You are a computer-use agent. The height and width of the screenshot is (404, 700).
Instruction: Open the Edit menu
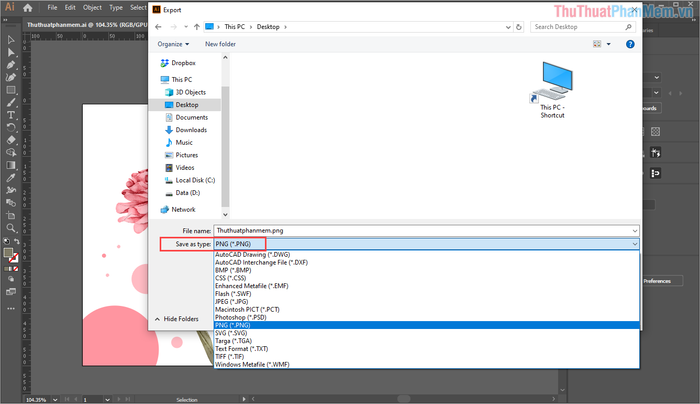pyautogui.click(x=70, y=8)
